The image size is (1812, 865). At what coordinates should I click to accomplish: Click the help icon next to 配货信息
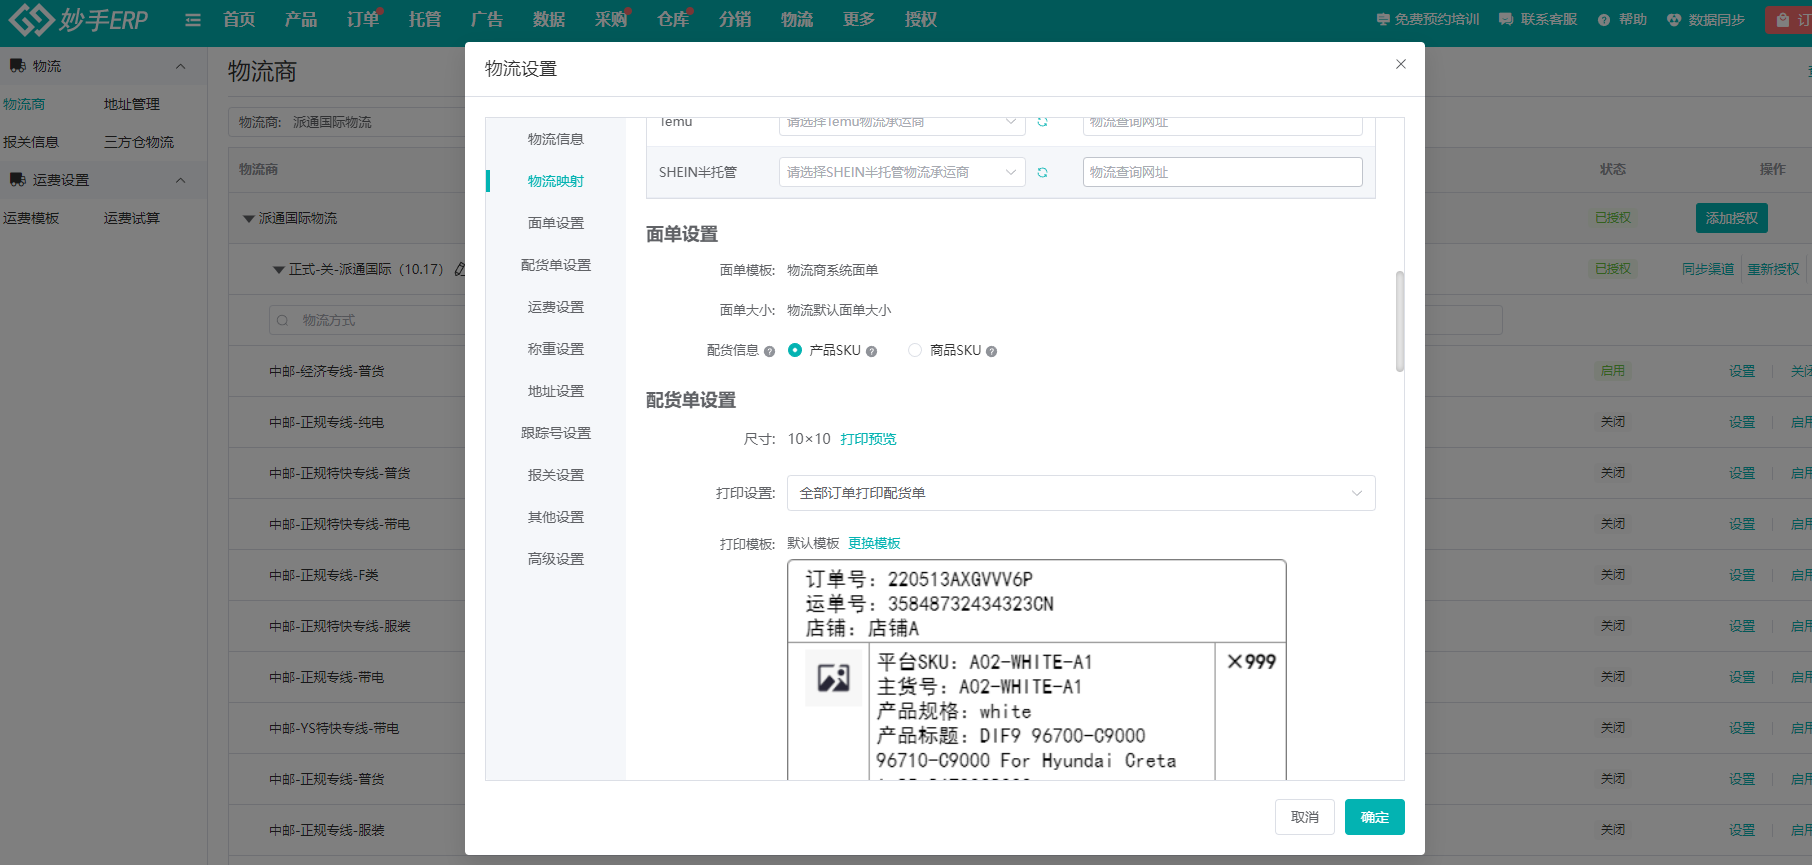[x=769, y=352]
